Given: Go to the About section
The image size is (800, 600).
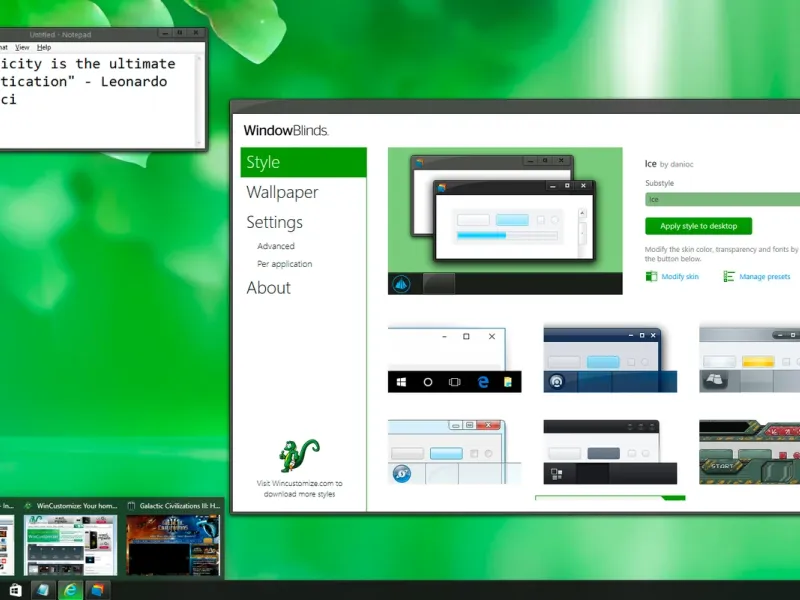Looking at the screenshot, I should 268,288.
